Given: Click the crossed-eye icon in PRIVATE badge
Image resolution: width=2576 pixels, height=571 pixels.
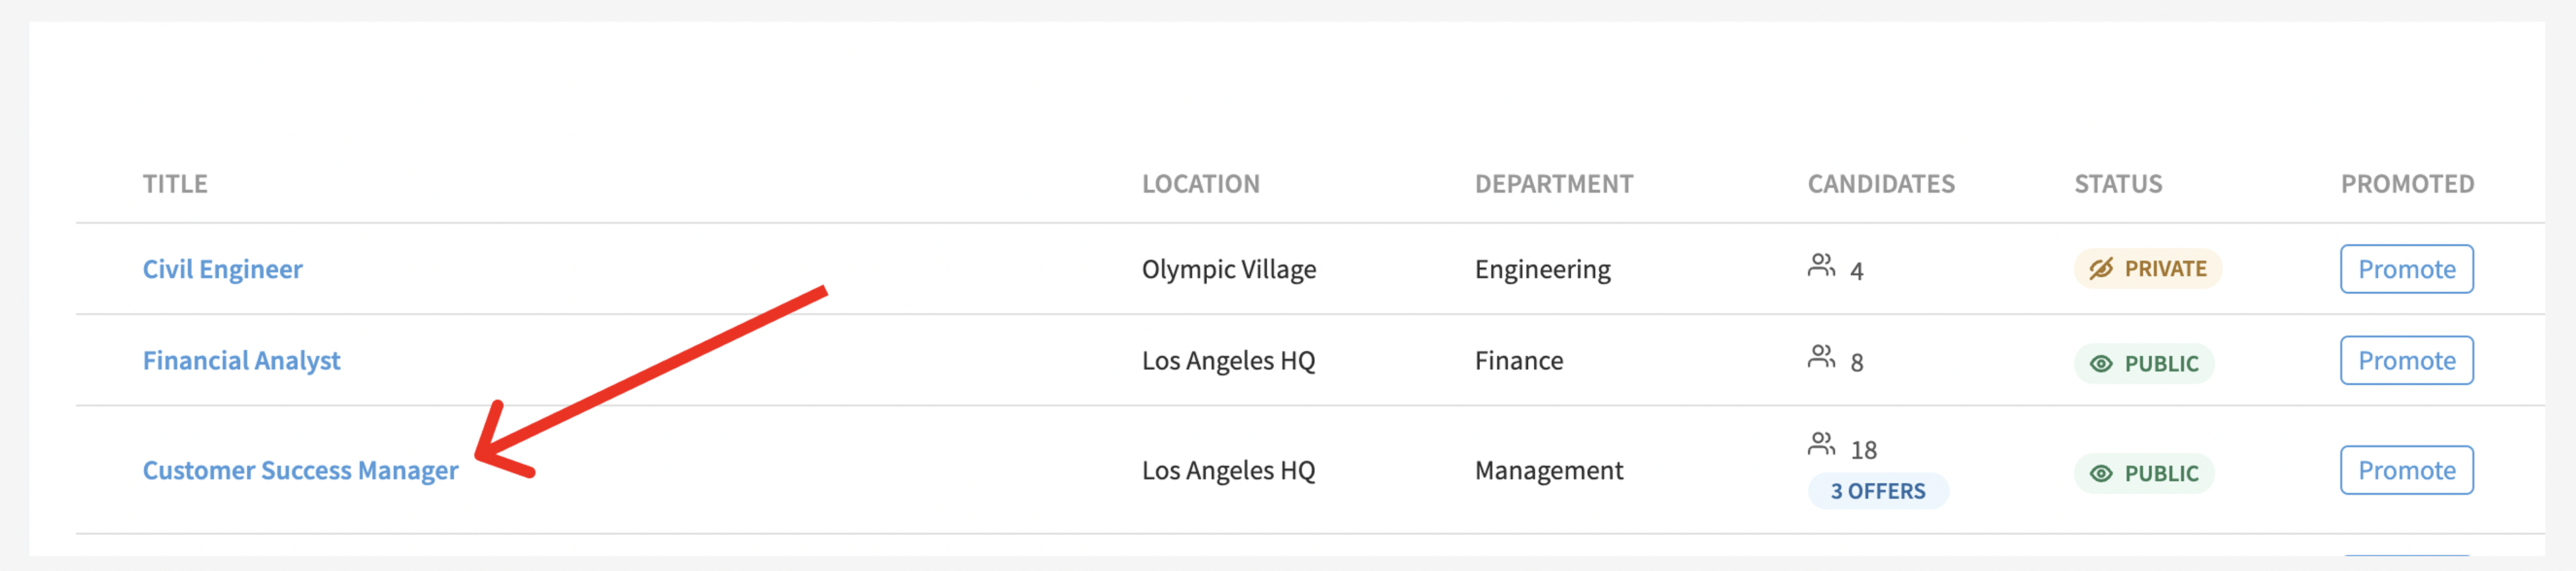Looking at the screenshot, I should 2101,269.
